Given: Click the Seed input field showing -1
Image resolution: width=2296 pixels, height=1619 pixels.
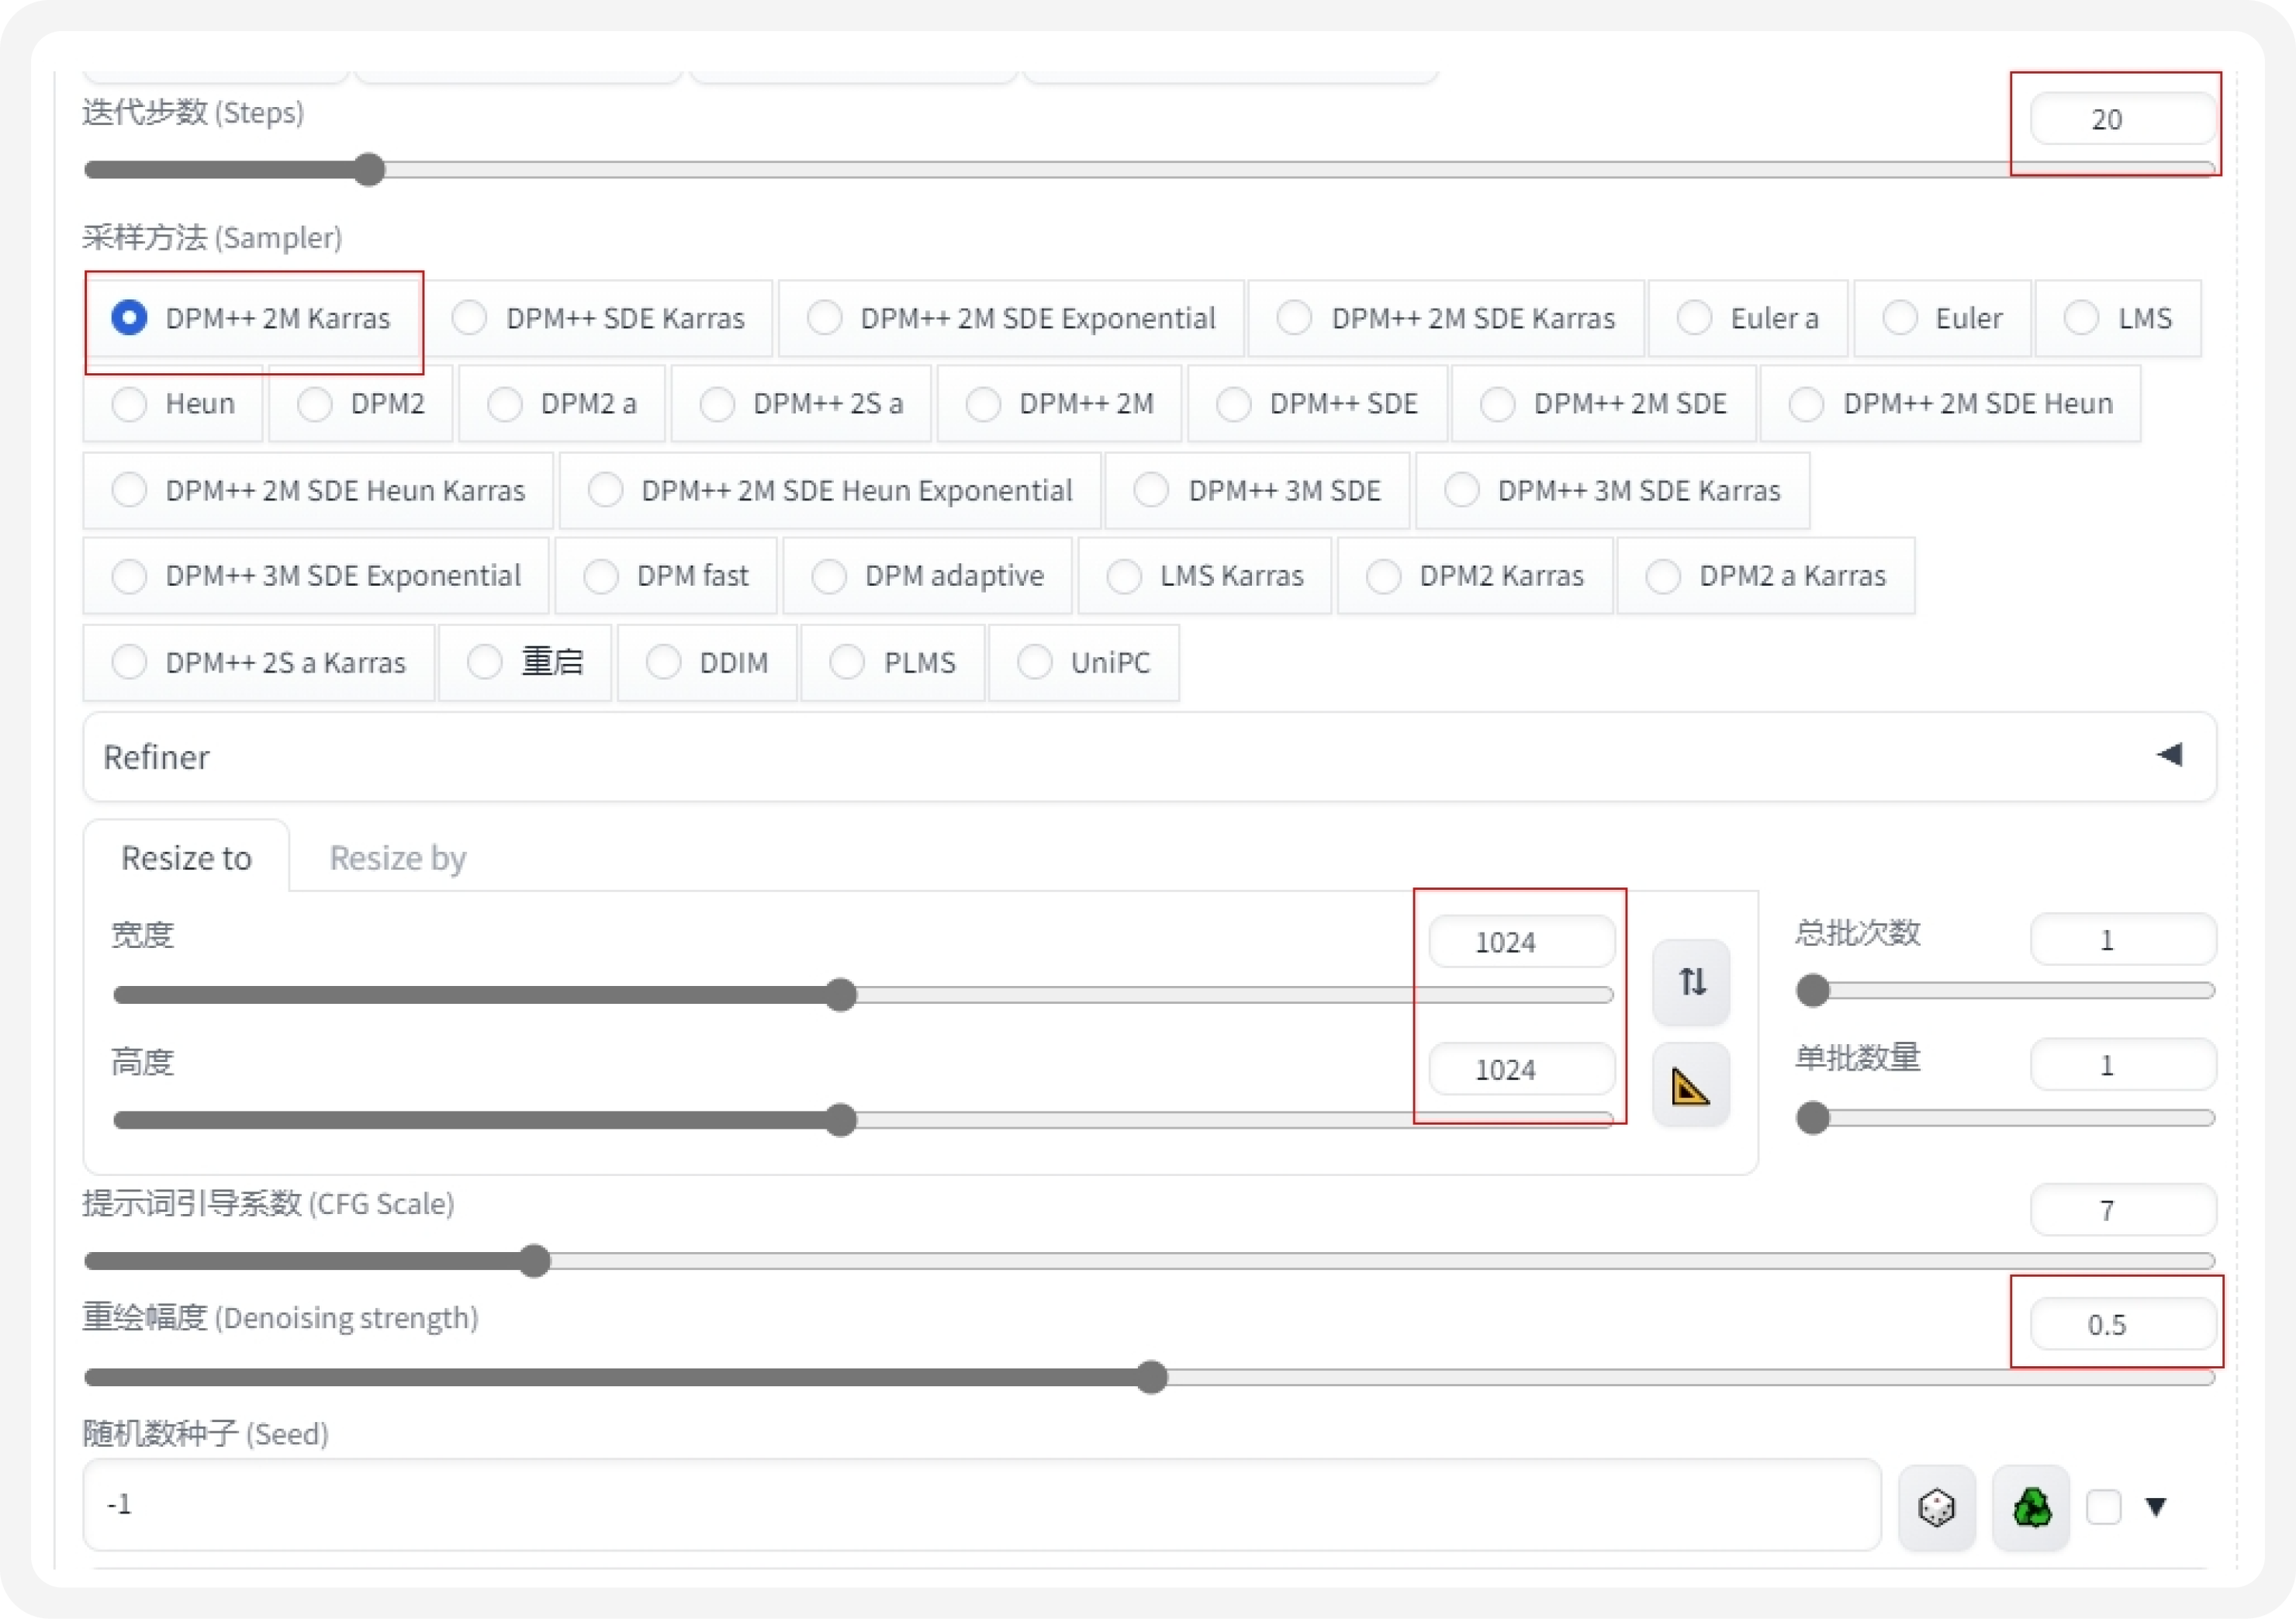Looking at the screenshot, I should coord(982,1505).
